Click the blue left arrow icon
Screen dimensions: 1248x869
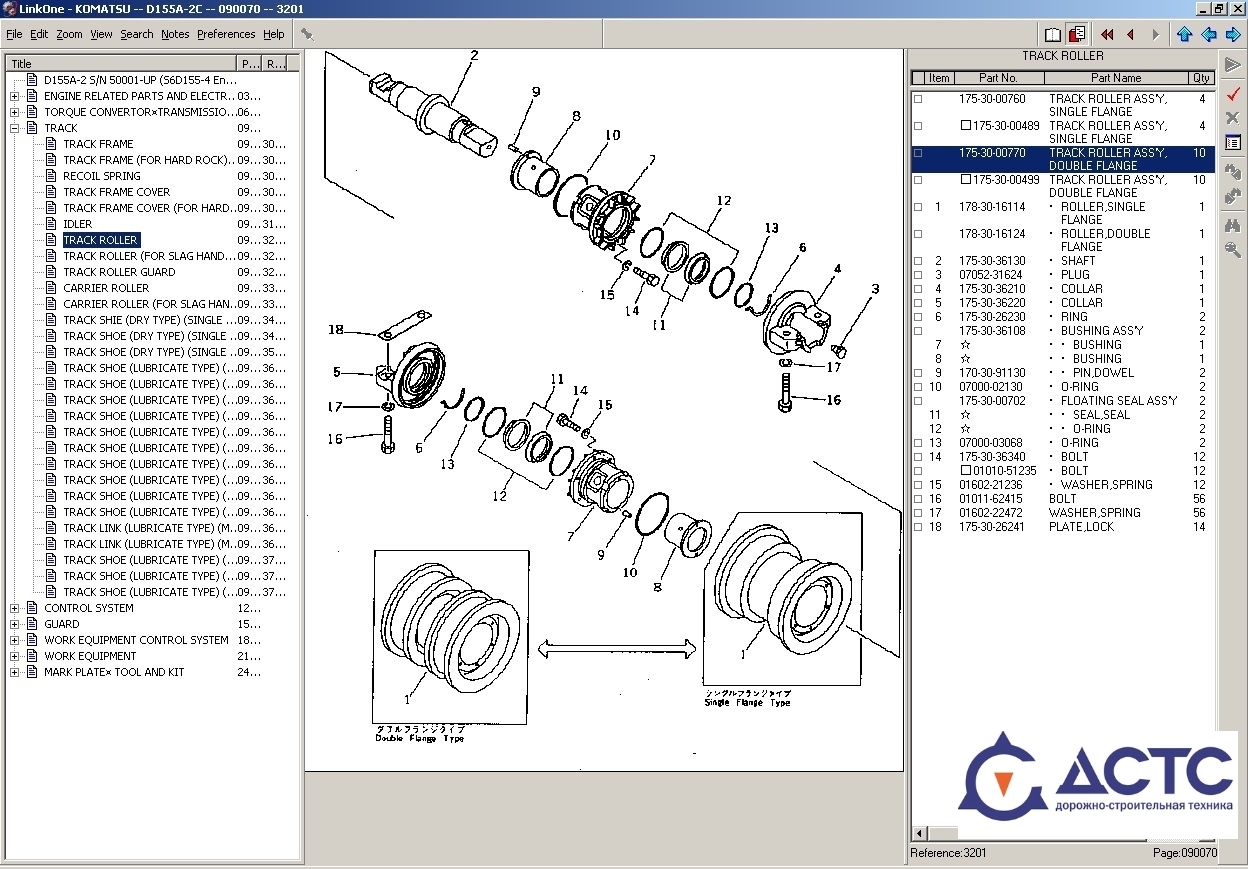point(1209,34)
